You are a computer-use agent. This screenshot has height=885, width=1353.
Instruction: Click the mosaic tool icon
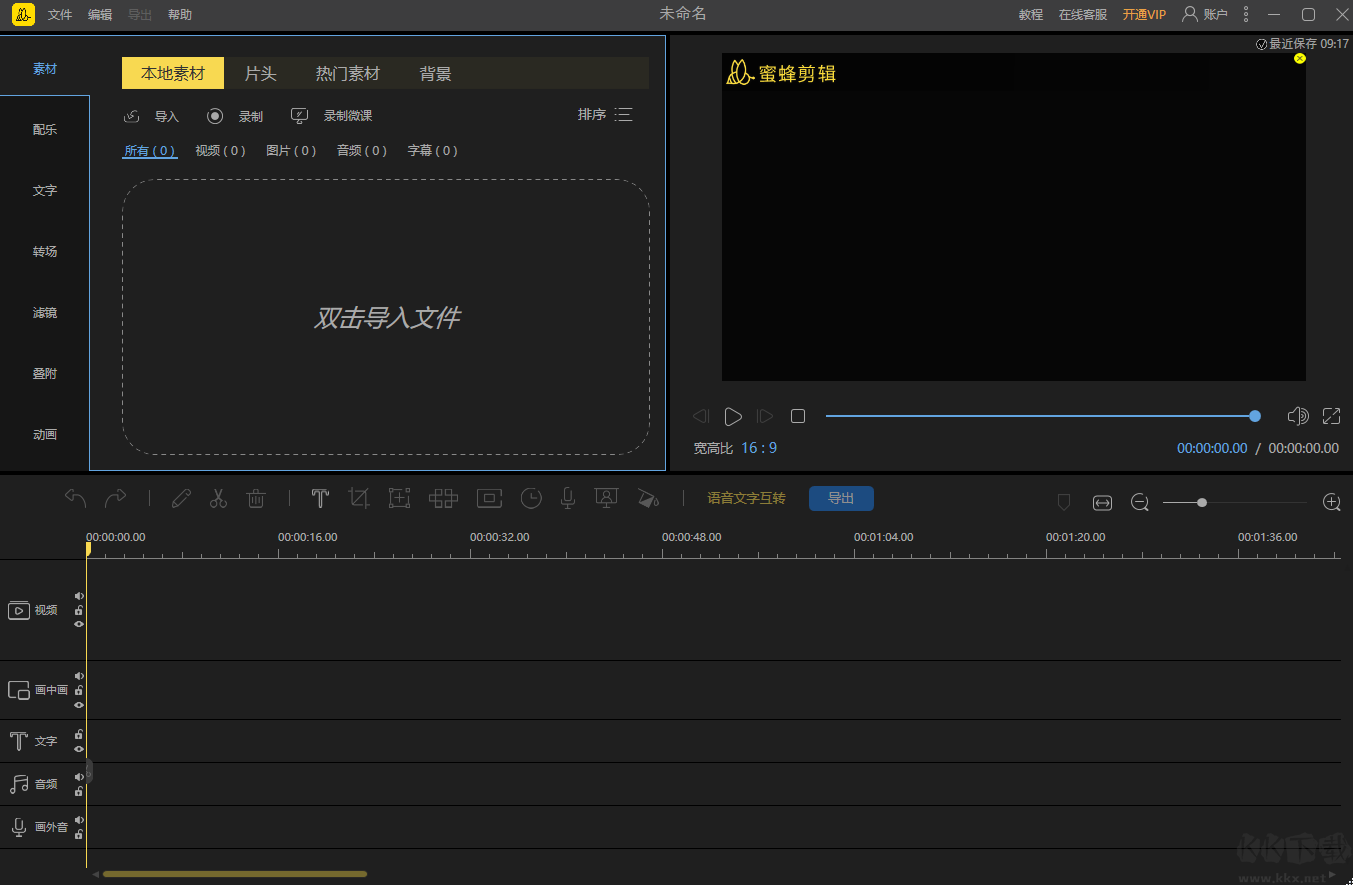click(x=443, y=498)
